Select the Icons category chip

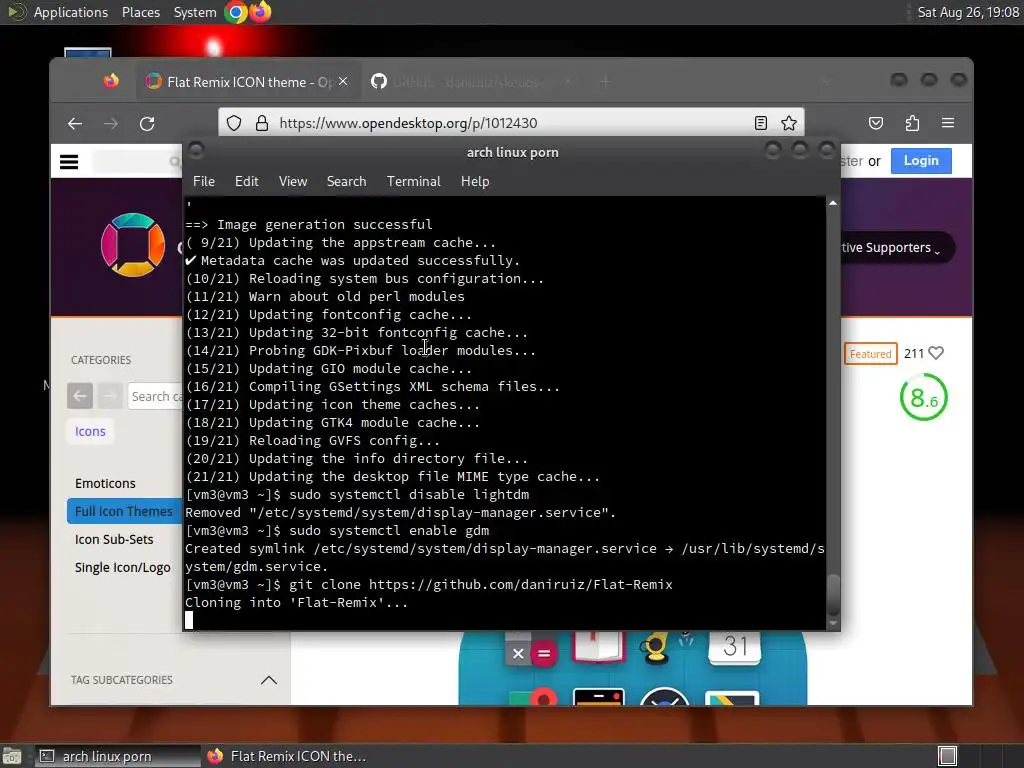90,432
